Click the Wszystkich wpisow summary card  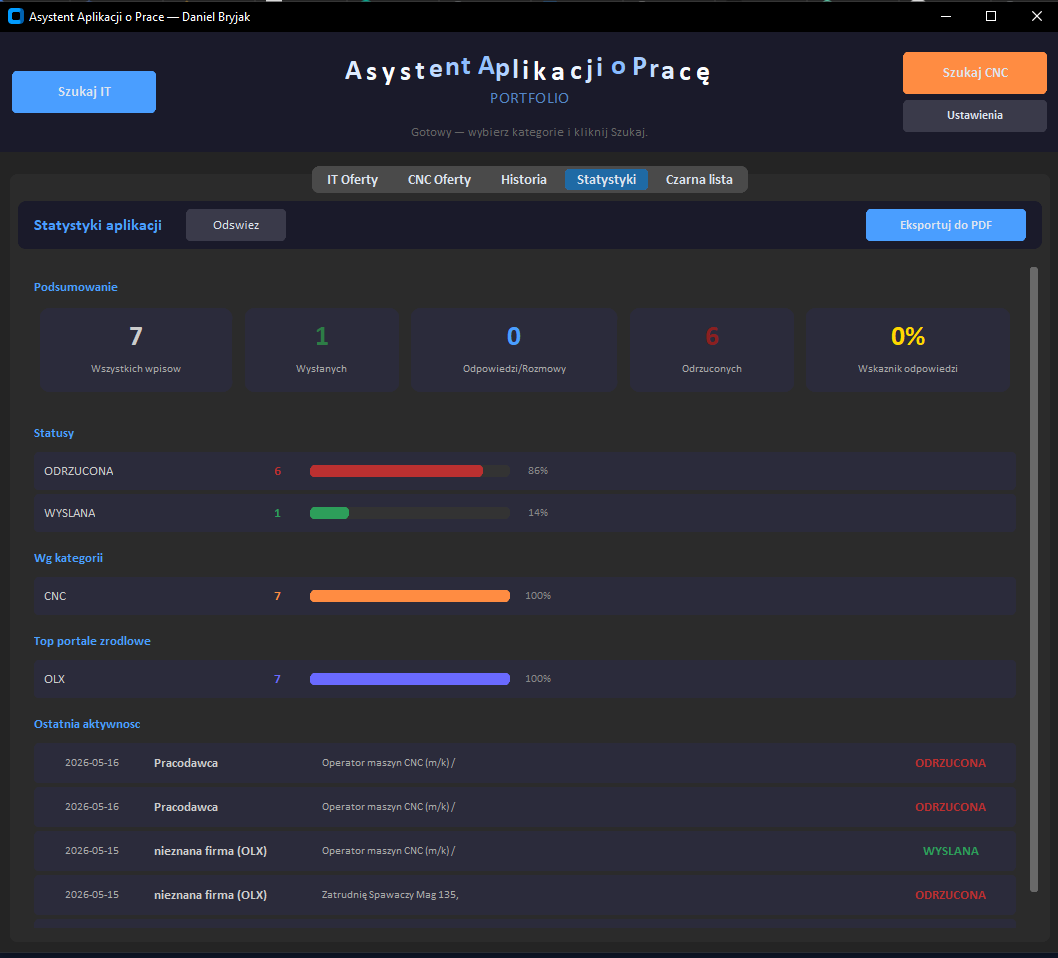[x=136, y=349]
